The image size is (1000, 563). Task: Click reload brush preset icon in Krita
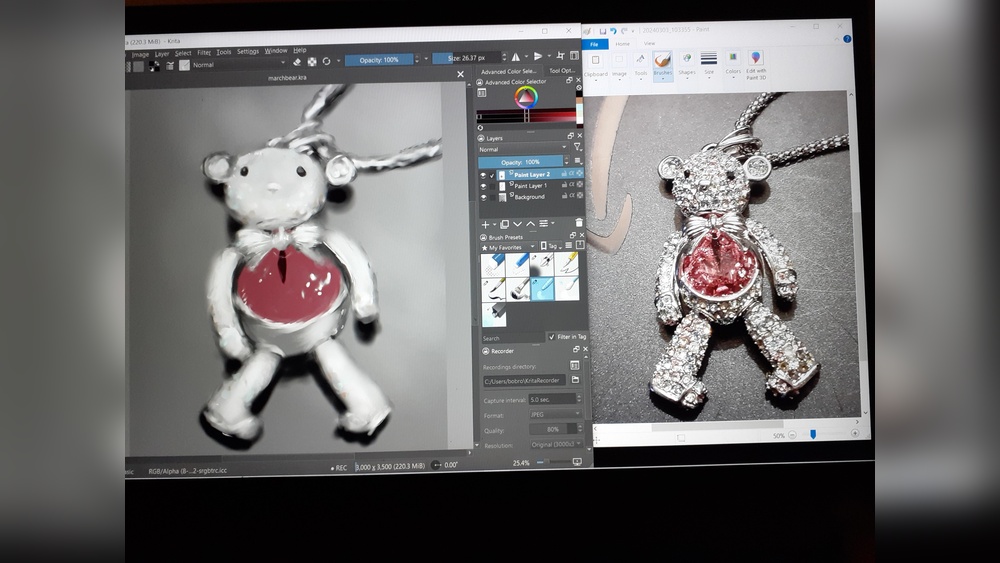[327, 61]
